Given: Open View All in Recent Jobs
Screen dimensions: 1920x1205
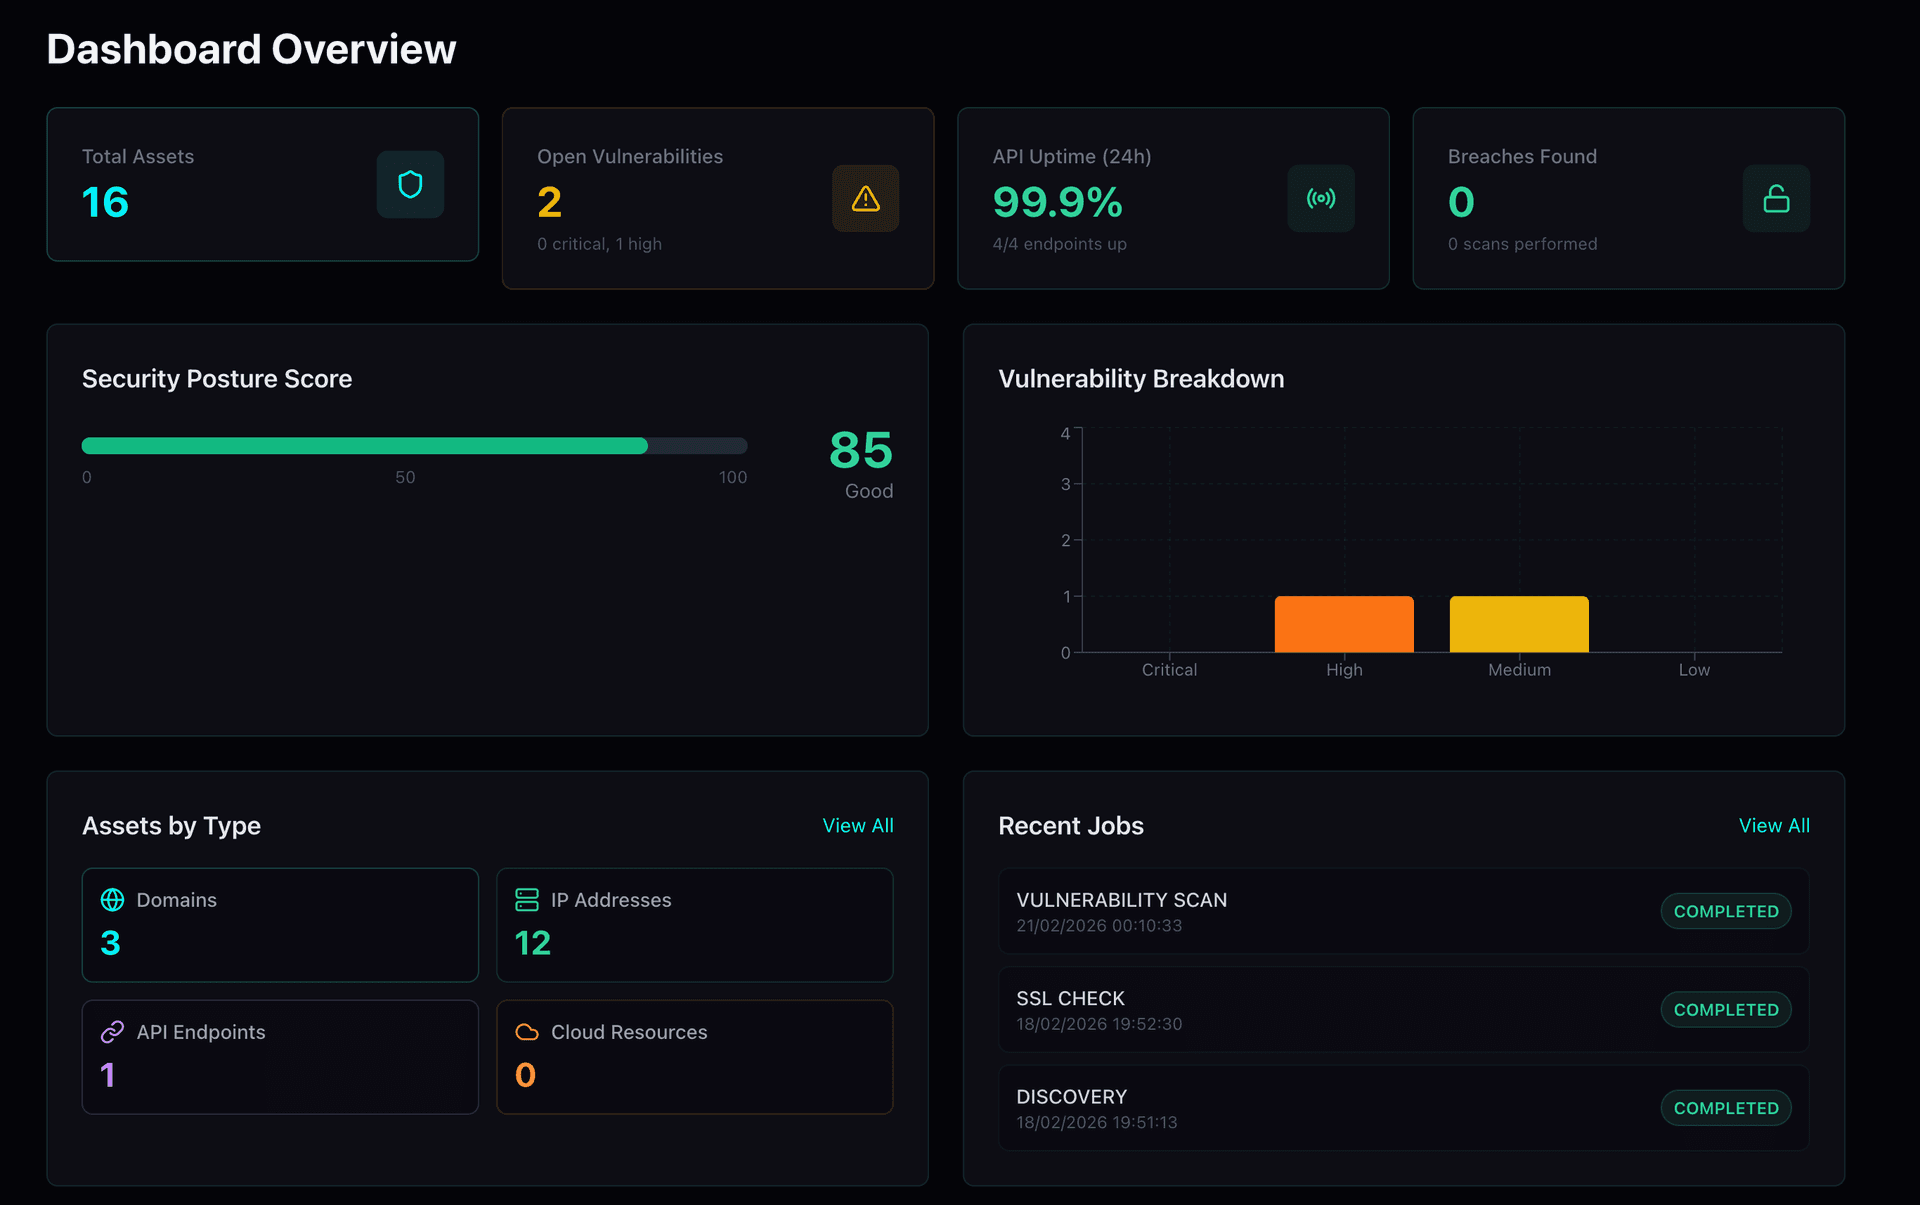Looking at the screenshot, I should point(1774,825).
